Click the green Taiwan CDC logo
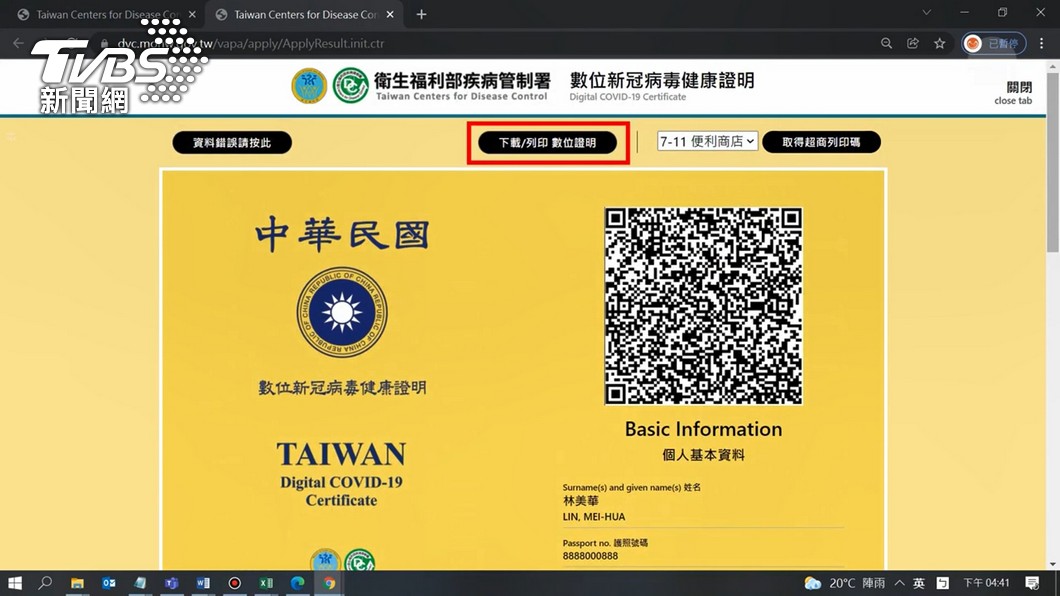 pos(350,86)
